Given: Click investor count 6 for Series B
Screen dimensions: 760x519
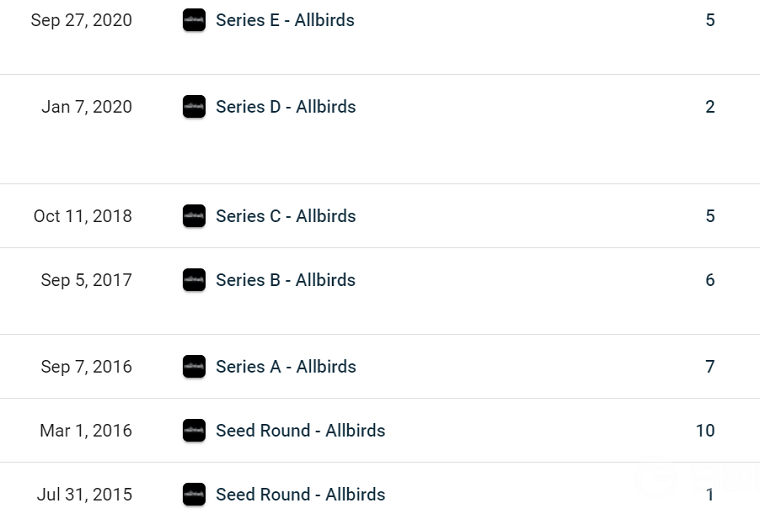Looking at the screenshot, I should 710,280.
